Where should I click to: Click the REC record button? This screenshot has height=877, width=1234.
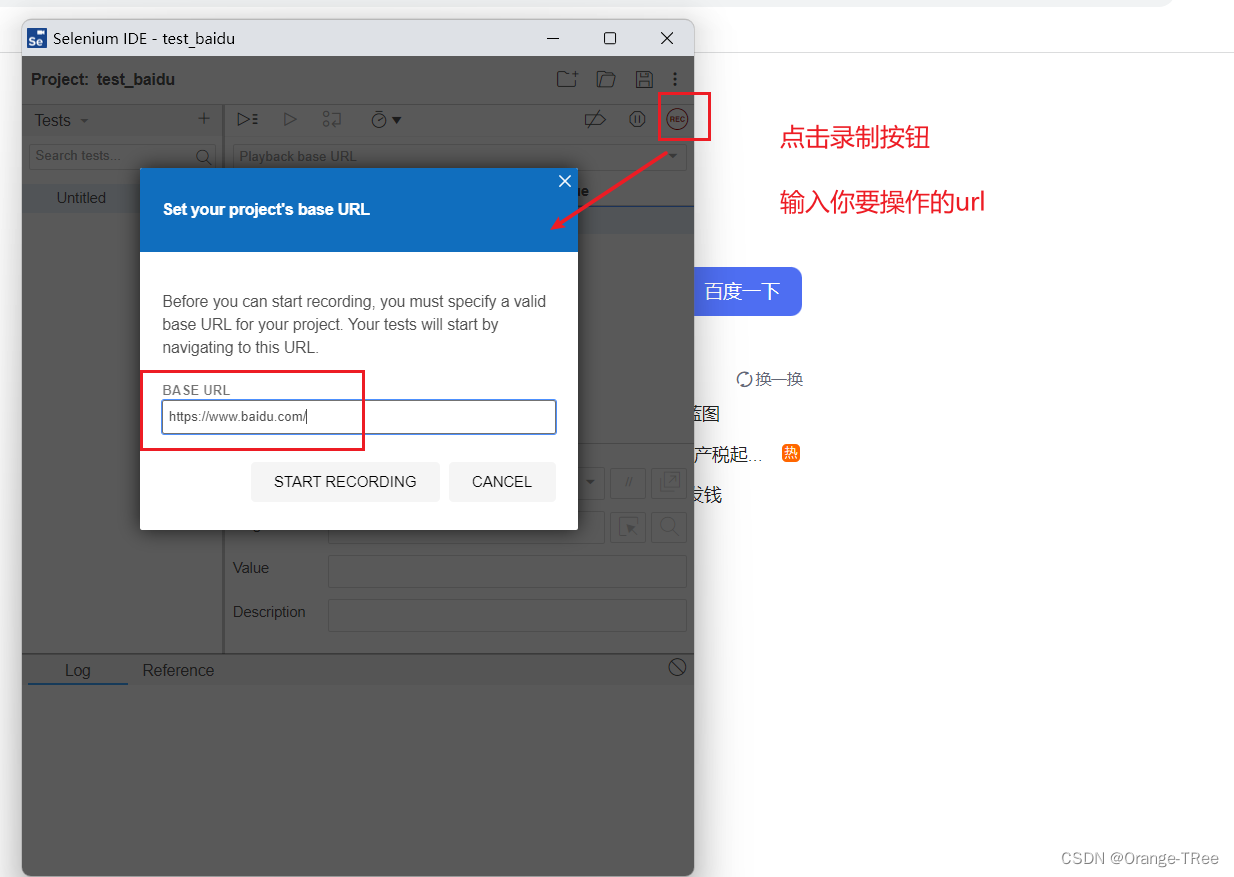tap(677, 119)
